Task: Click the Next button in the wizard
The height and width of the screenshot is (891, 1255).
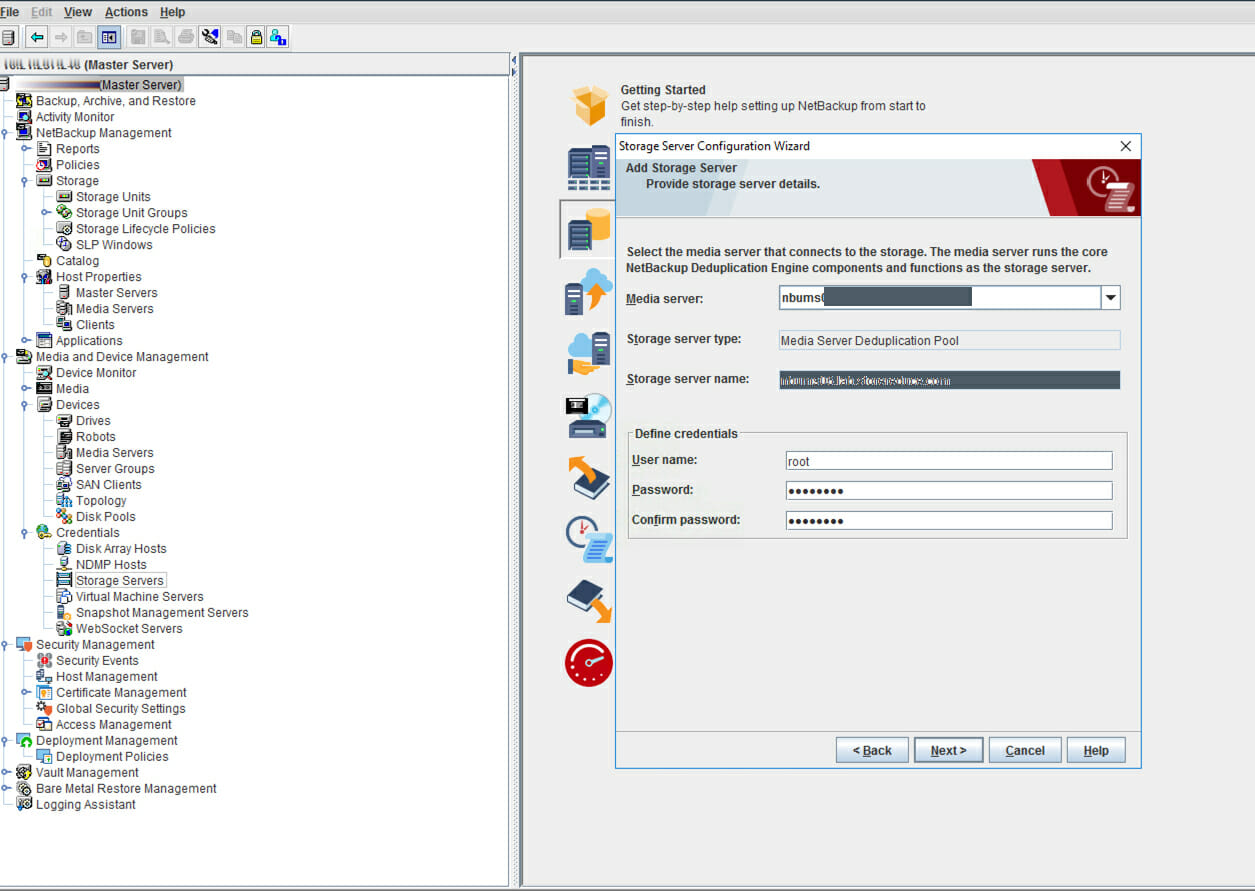Action: 947,749
